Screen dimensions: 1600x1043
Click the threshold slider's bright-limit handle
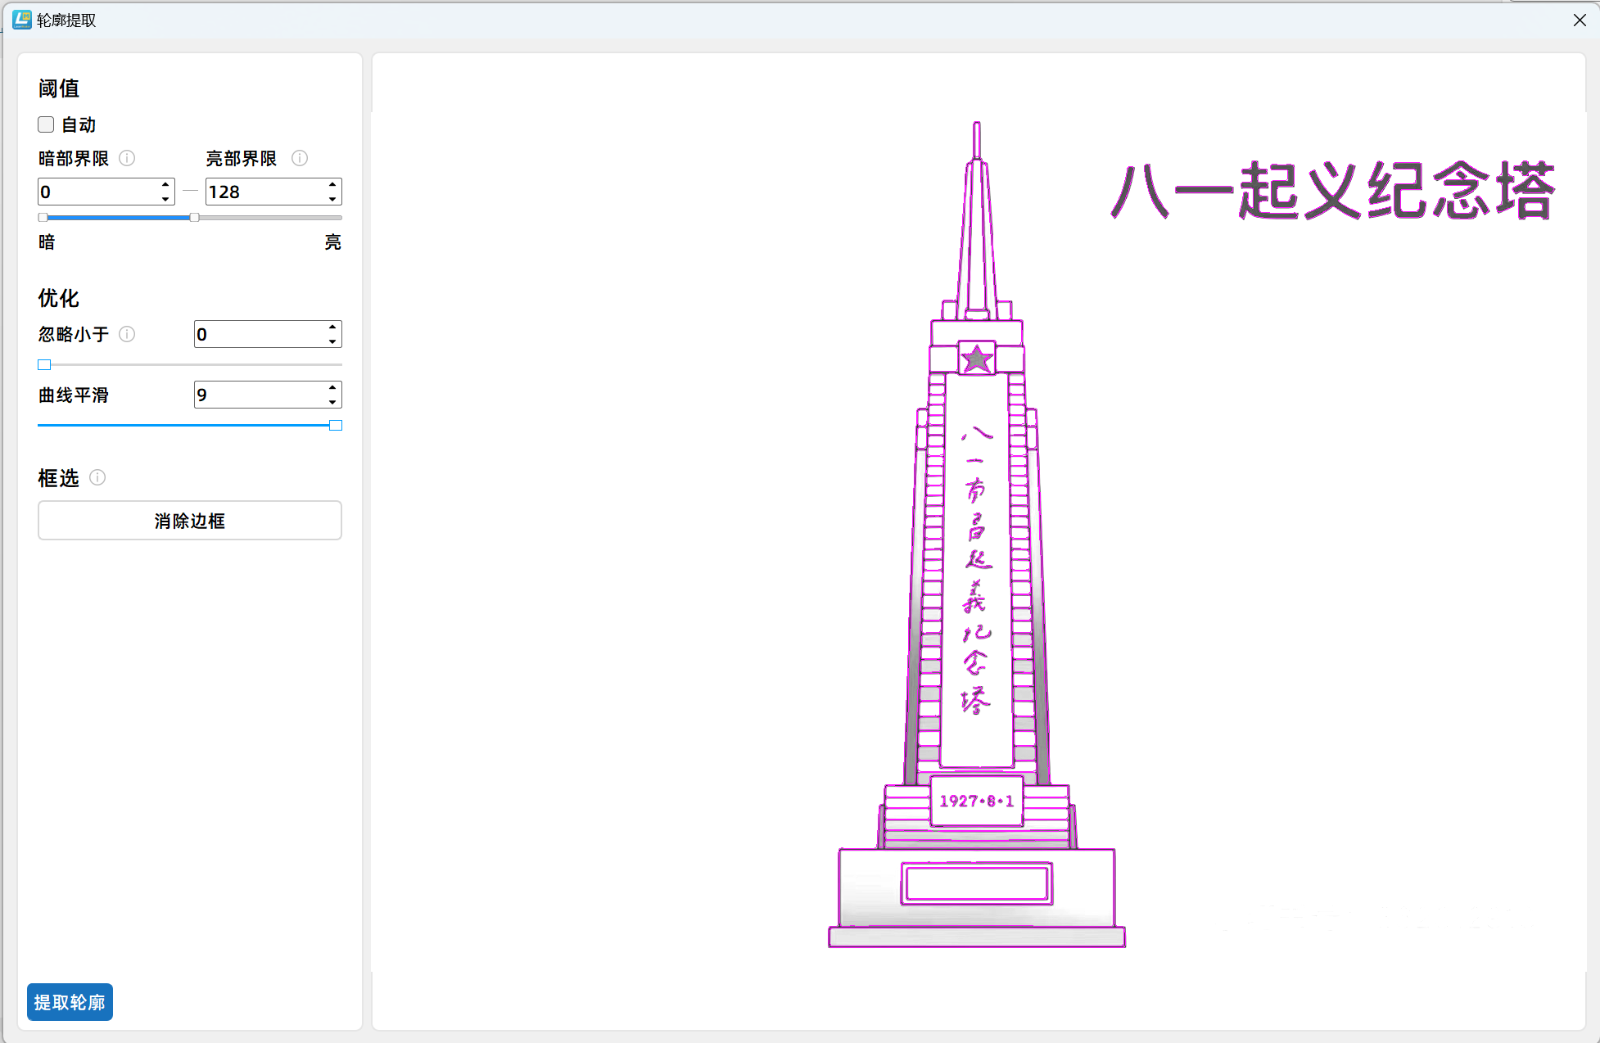194,217
